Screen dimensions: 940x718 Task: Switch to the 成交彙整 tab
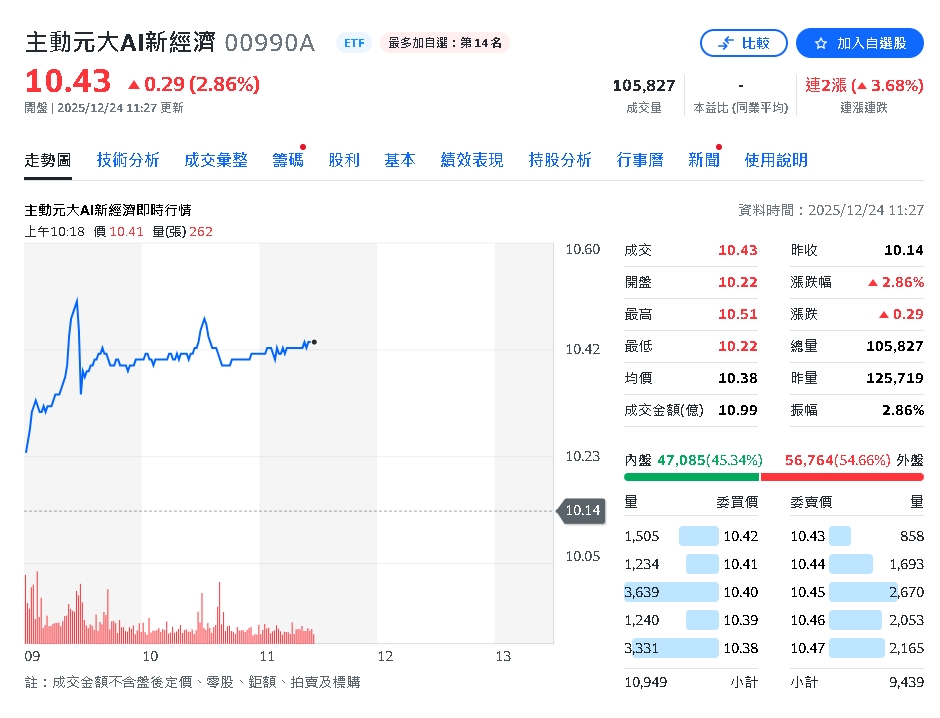tap(216, 159)
